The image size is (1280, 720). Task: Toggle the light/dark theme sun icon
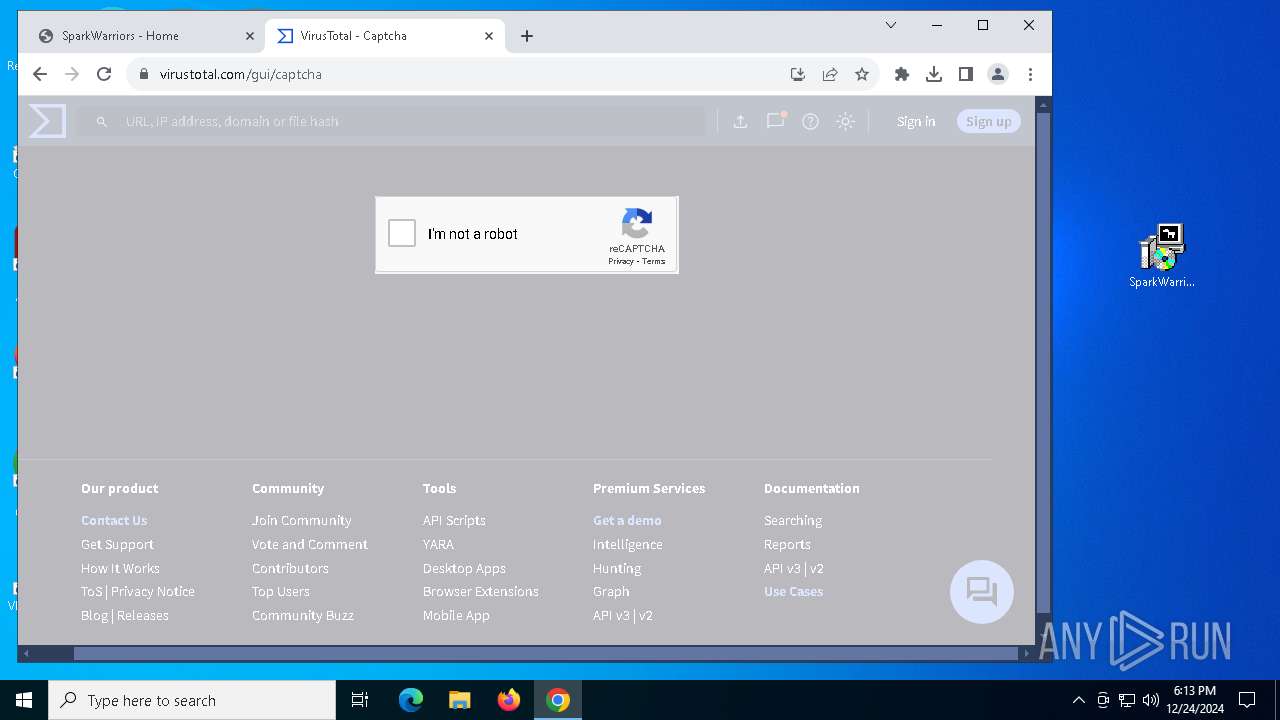point(845,121)
